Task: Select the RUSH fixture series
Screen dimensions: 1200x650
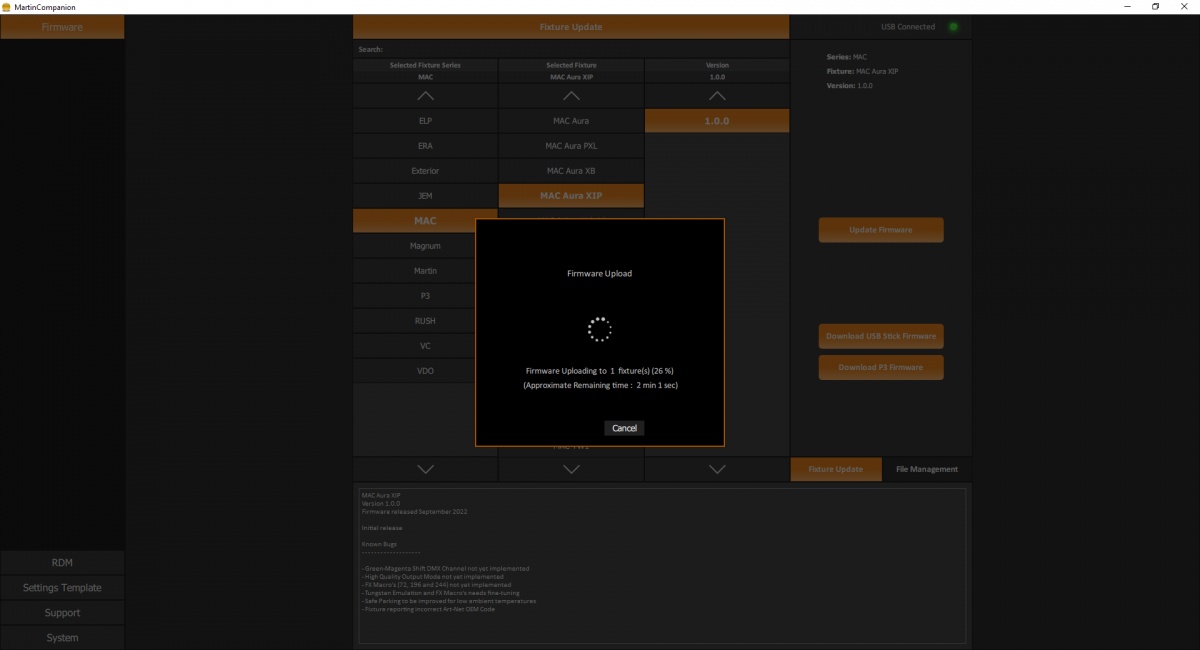Action: point(425,321)
